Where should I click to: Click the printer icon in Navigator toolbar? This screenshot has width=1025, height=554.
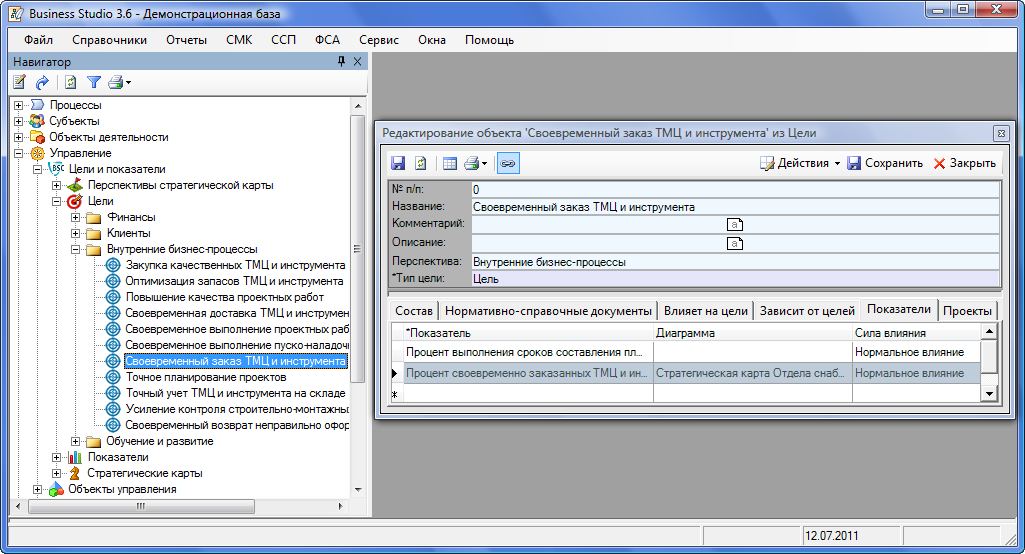[116, 82]
